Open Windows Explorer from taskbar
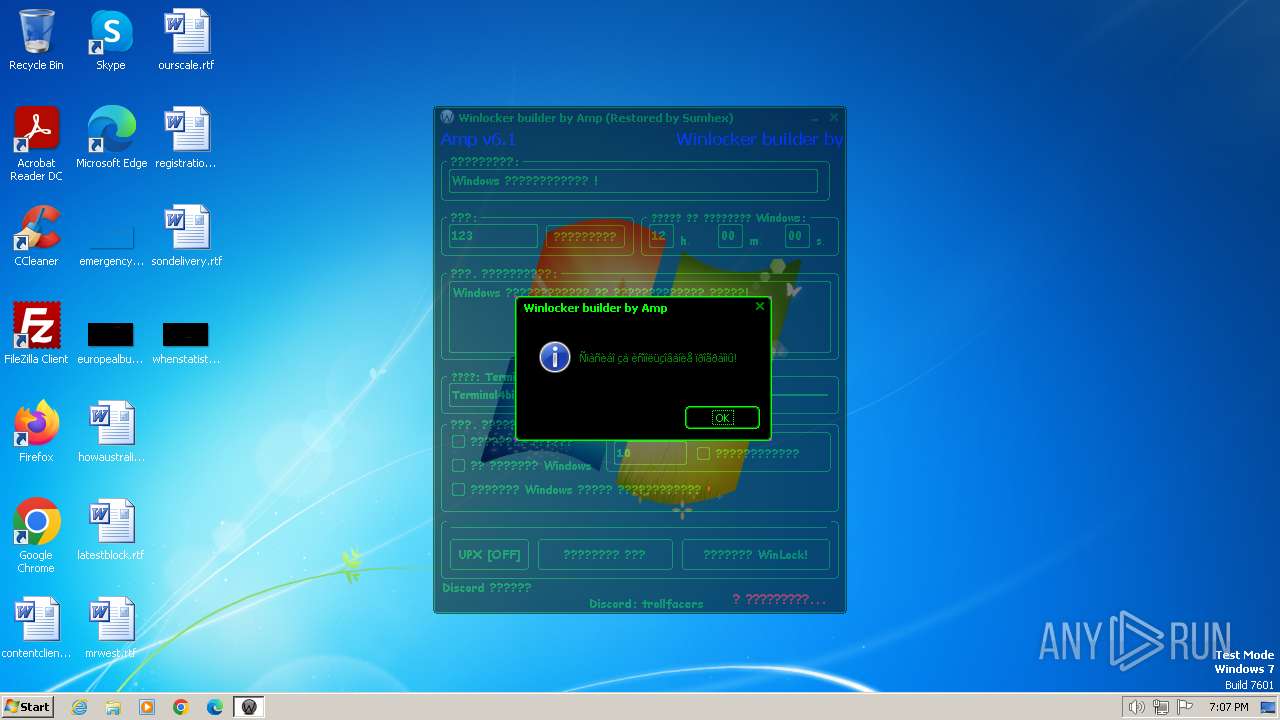Viewport: 1280px width, 720px height. (113, 707)
